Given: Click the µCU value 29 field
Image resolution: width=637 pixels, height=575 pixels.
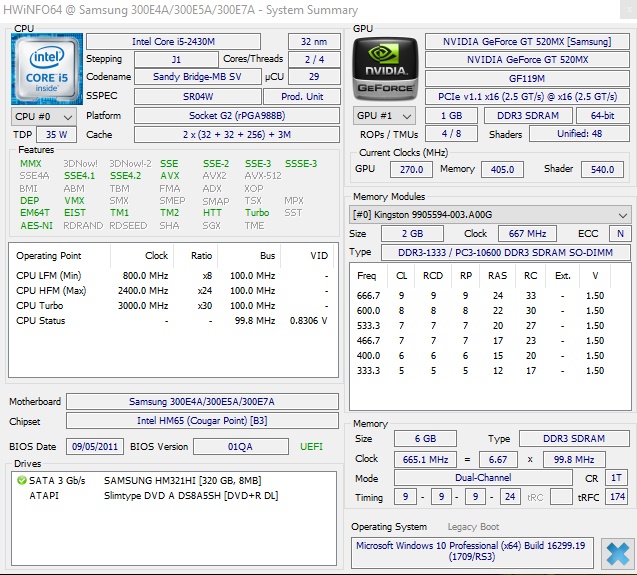Looking at the screenshot, I should 314,77.
